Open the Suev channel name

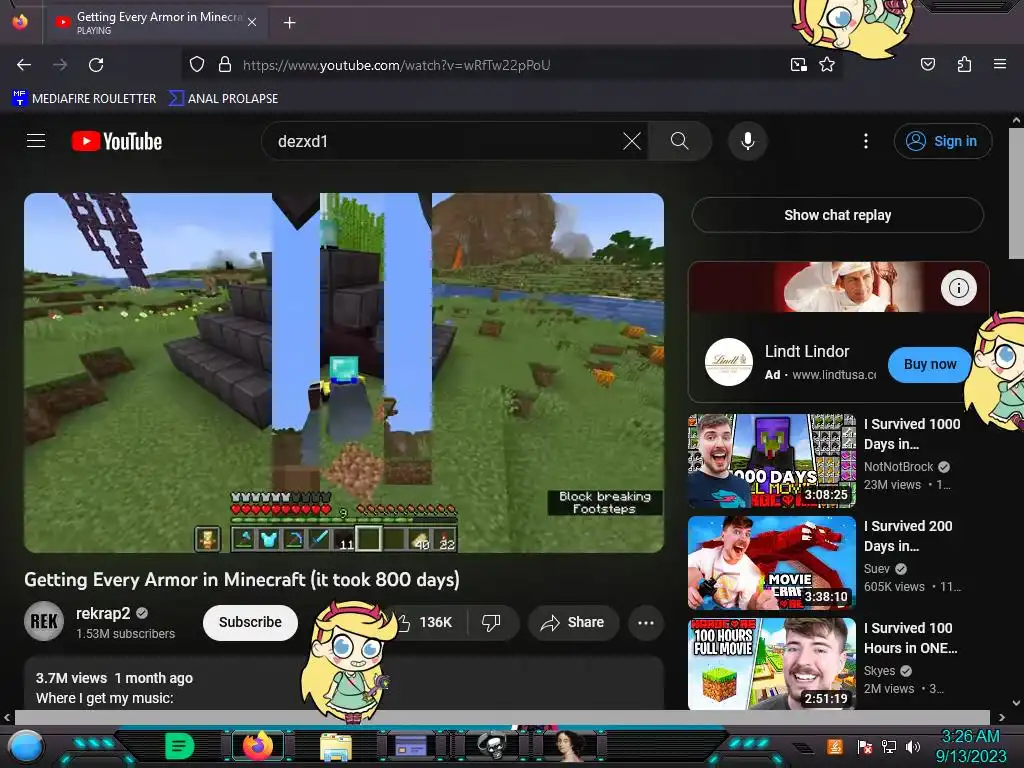point(876,568)
